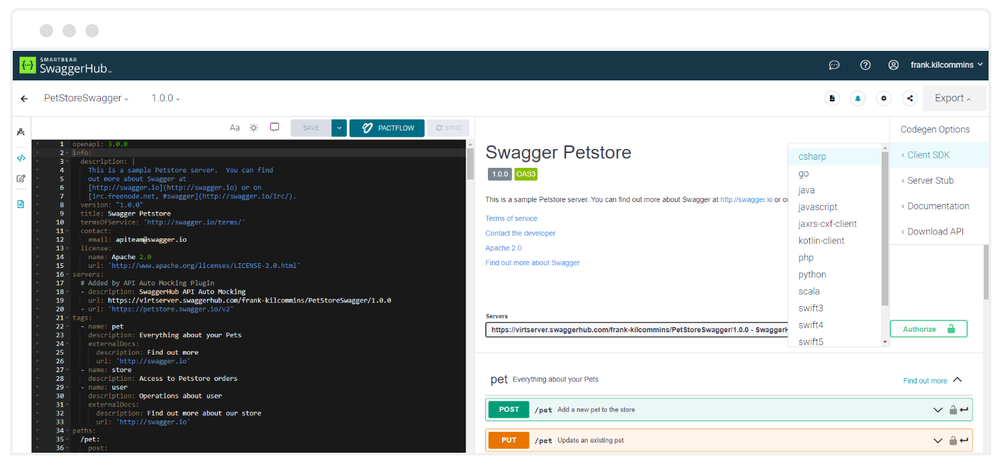Open the Servers selection dropdown
Image resolution: width=1000 pixels, height=470 pixels.
[636, 330]
